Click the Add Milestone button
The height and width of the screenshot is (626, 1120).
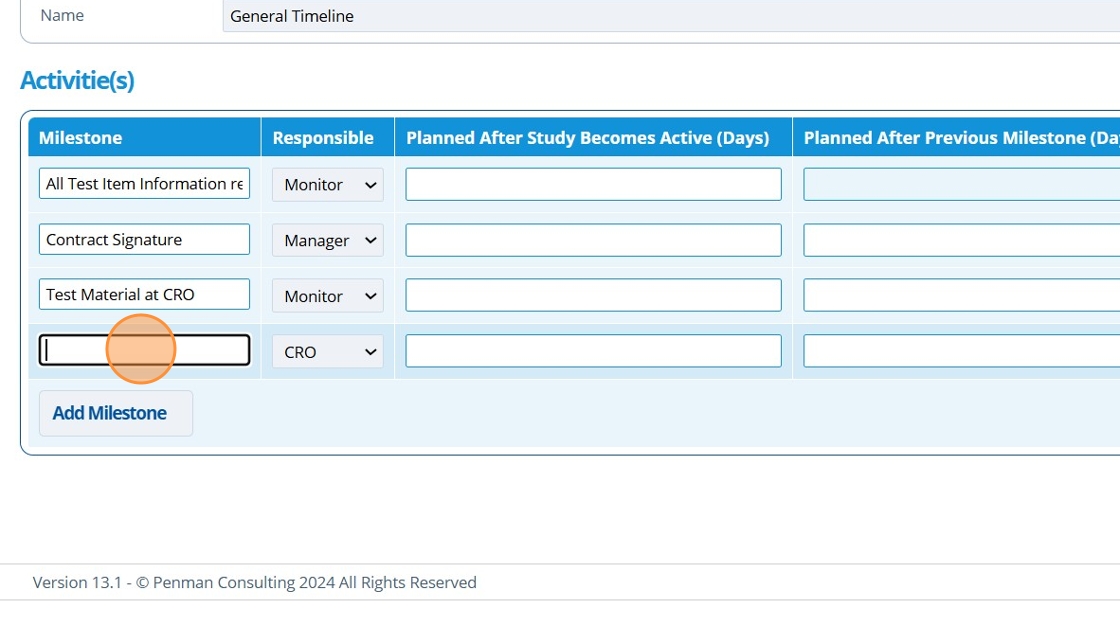(x=110, y=413)
